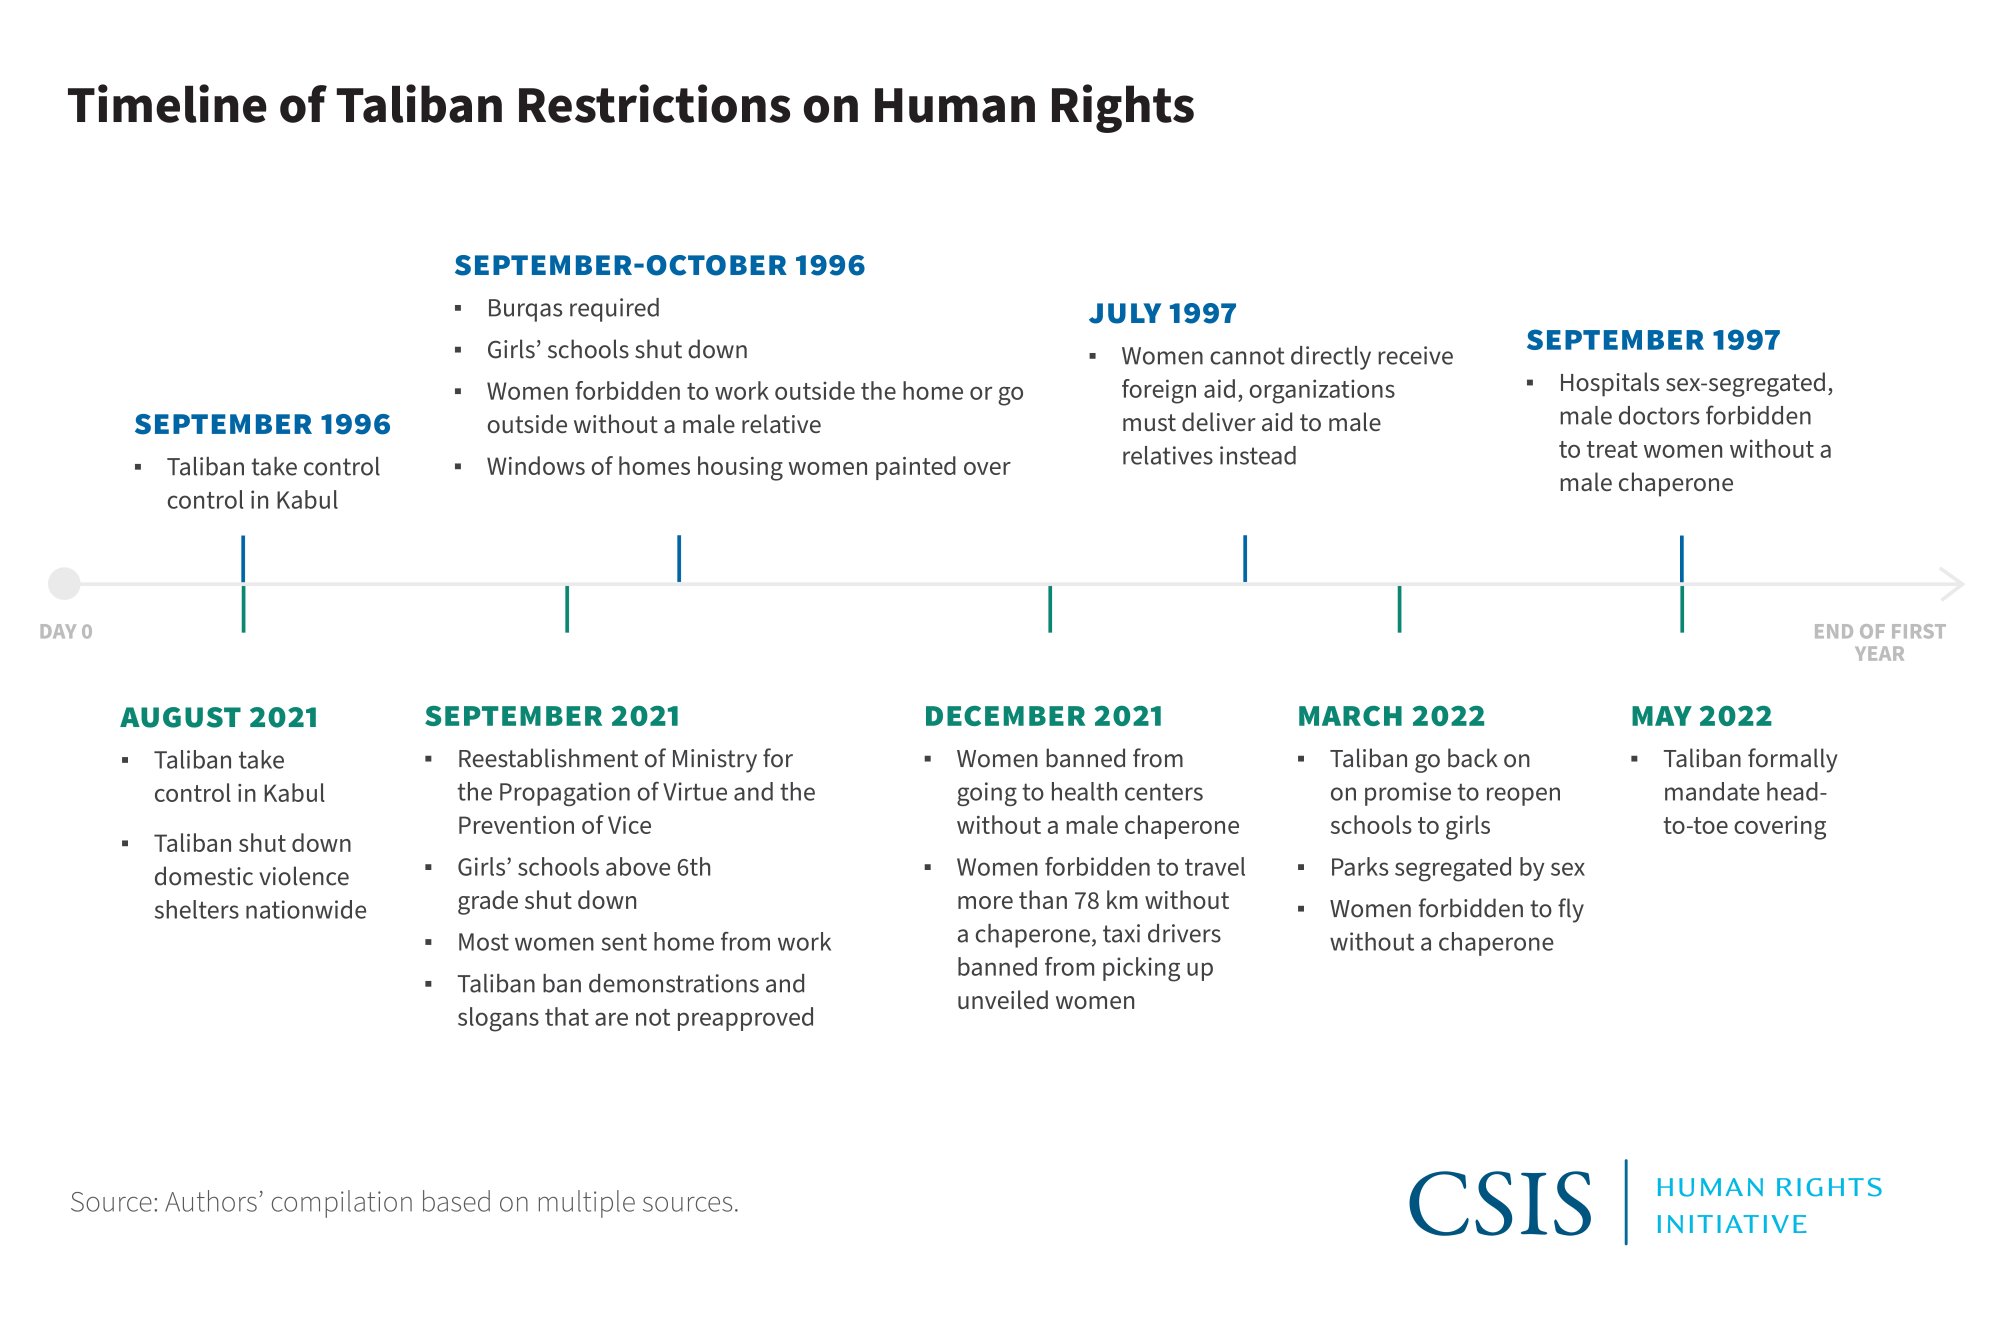Click the End of First Year label
Screen dimensions: 2000x1317
click(1879, 642)
